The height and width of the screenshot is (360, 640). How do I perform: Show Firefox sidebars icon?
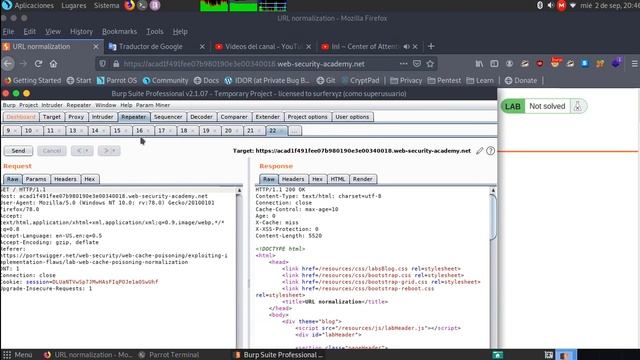(x=494, y=64)
